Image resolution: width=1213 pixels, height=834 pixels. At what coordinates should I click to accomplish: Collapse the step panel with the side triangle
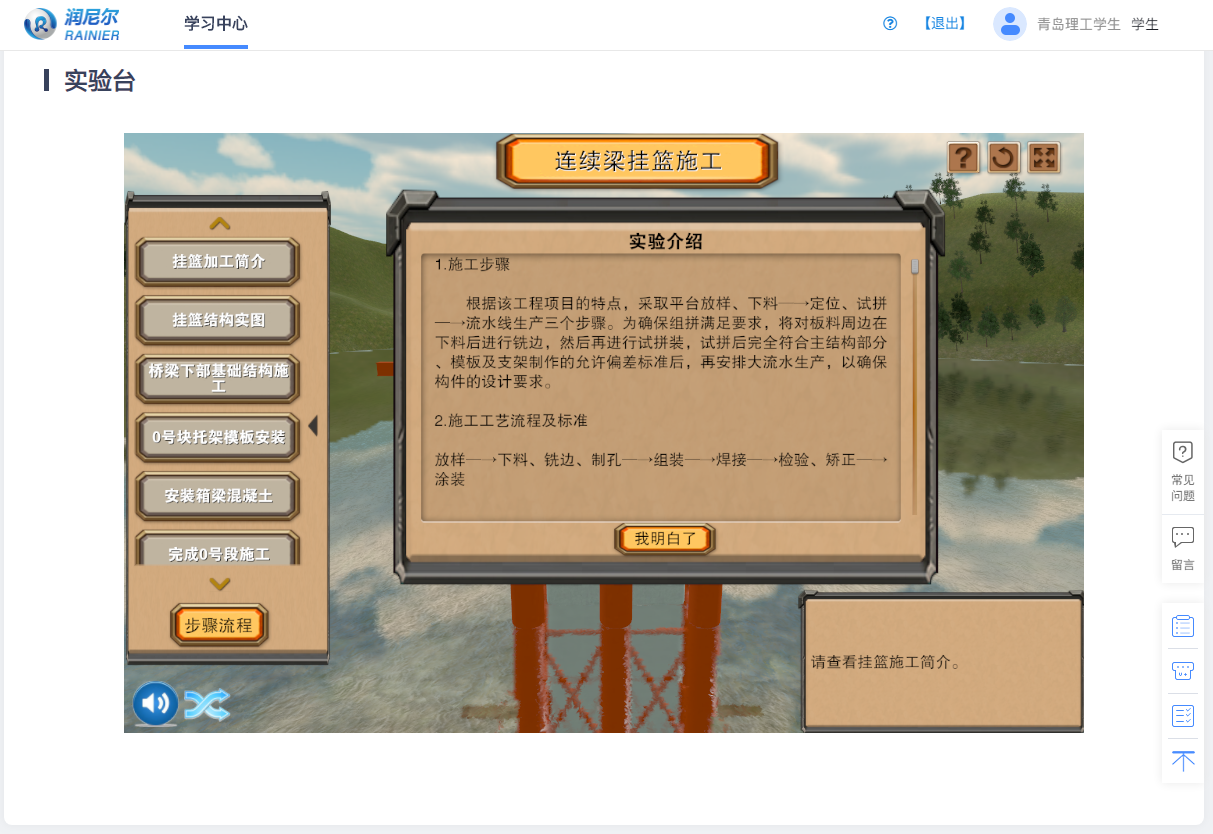coord(313,426)
